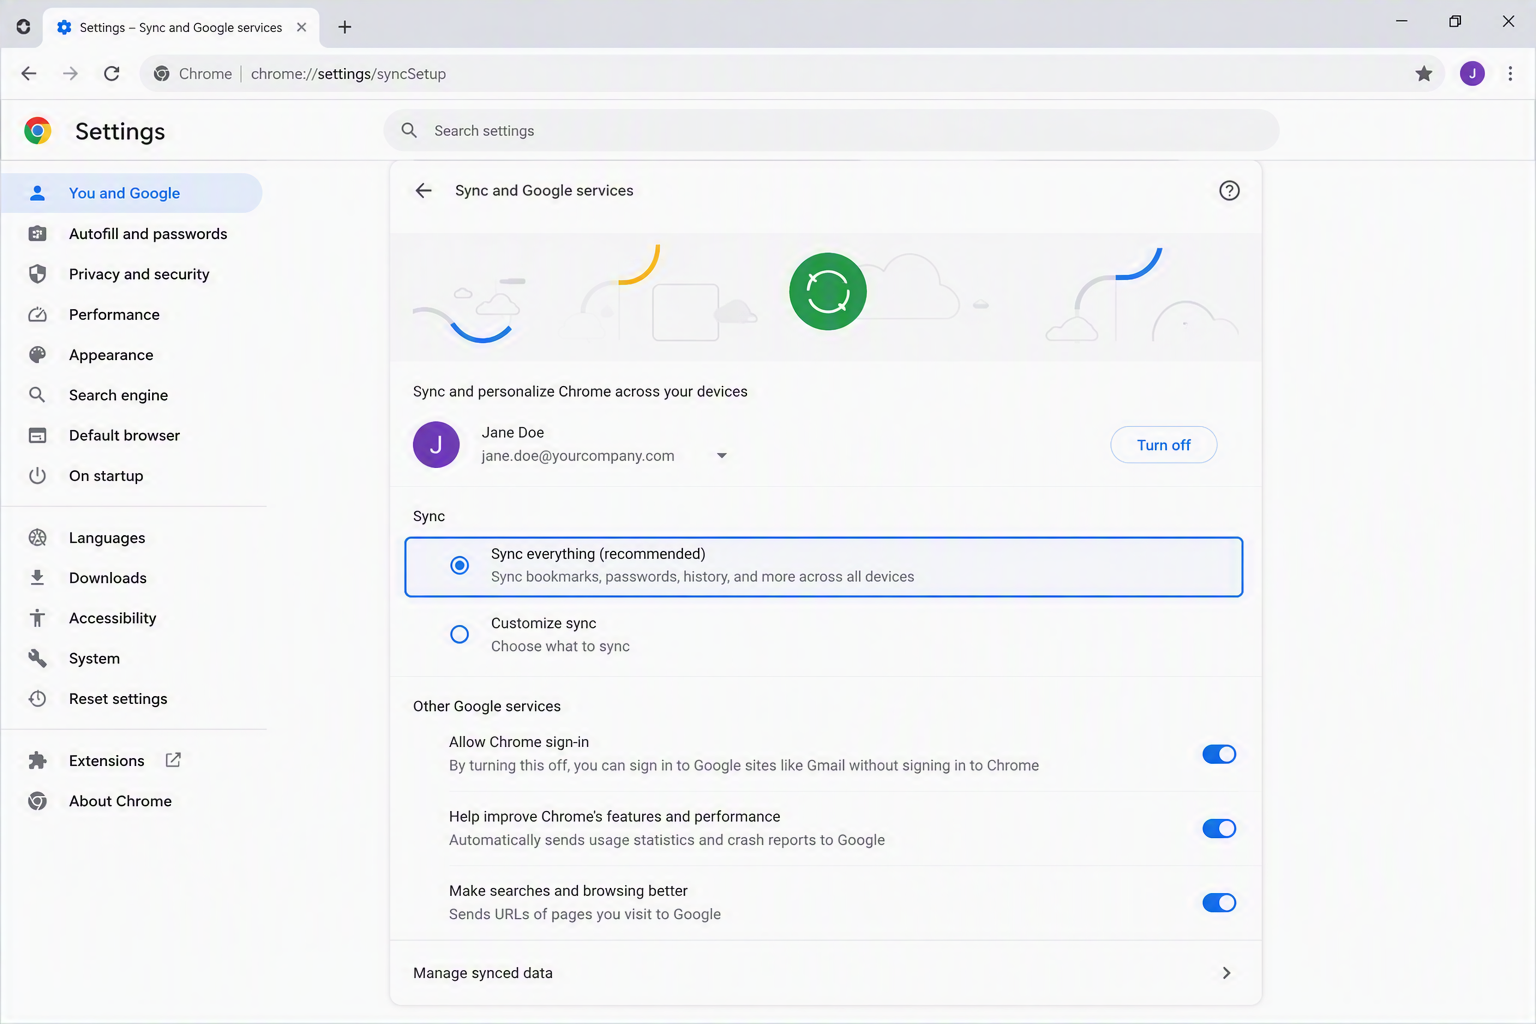
Task: Restore down the Chrome window
Action: coord(1455,21)
